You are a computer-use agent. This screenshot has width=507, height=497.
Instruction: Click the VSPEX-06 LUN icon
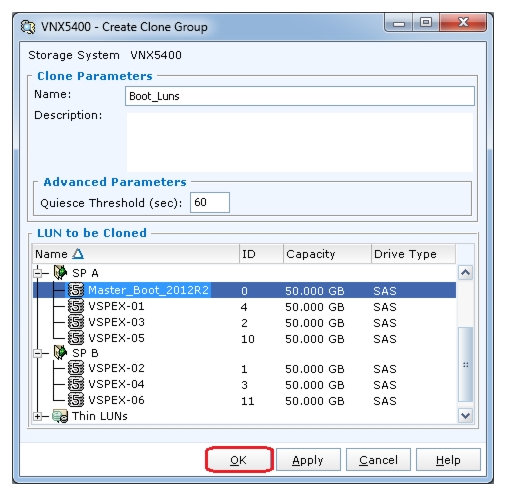click(76, 400)
